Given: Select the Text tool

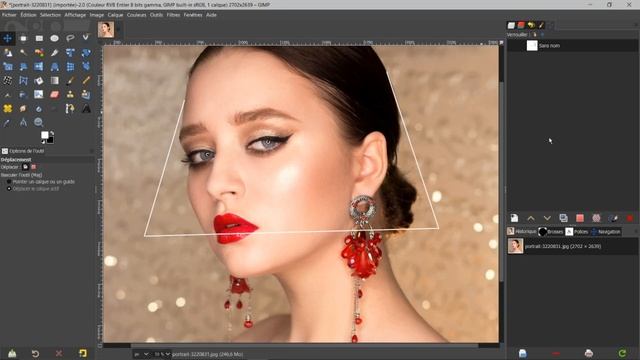Looking at the screenshot, I should [x=86, y=109].
